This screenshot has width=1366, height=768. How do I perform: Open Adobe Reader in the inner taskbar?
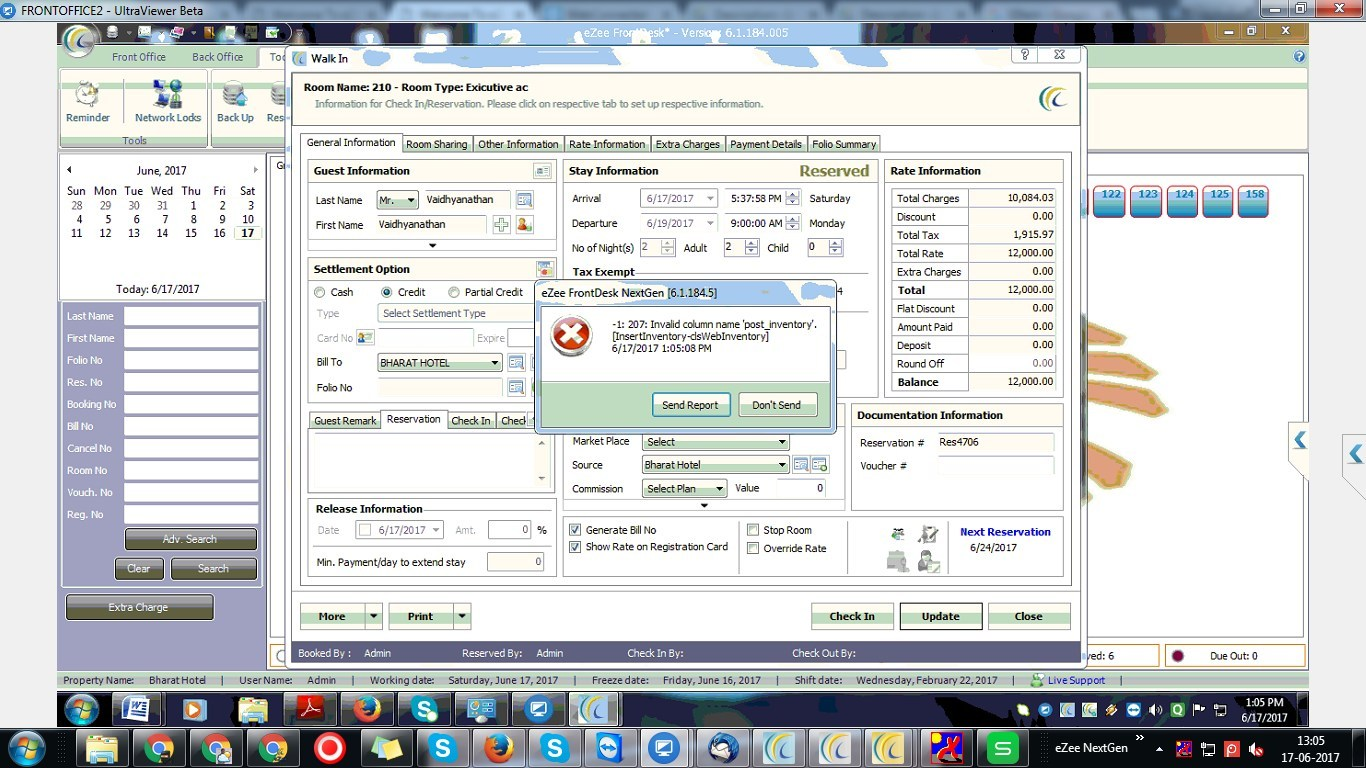311,710
